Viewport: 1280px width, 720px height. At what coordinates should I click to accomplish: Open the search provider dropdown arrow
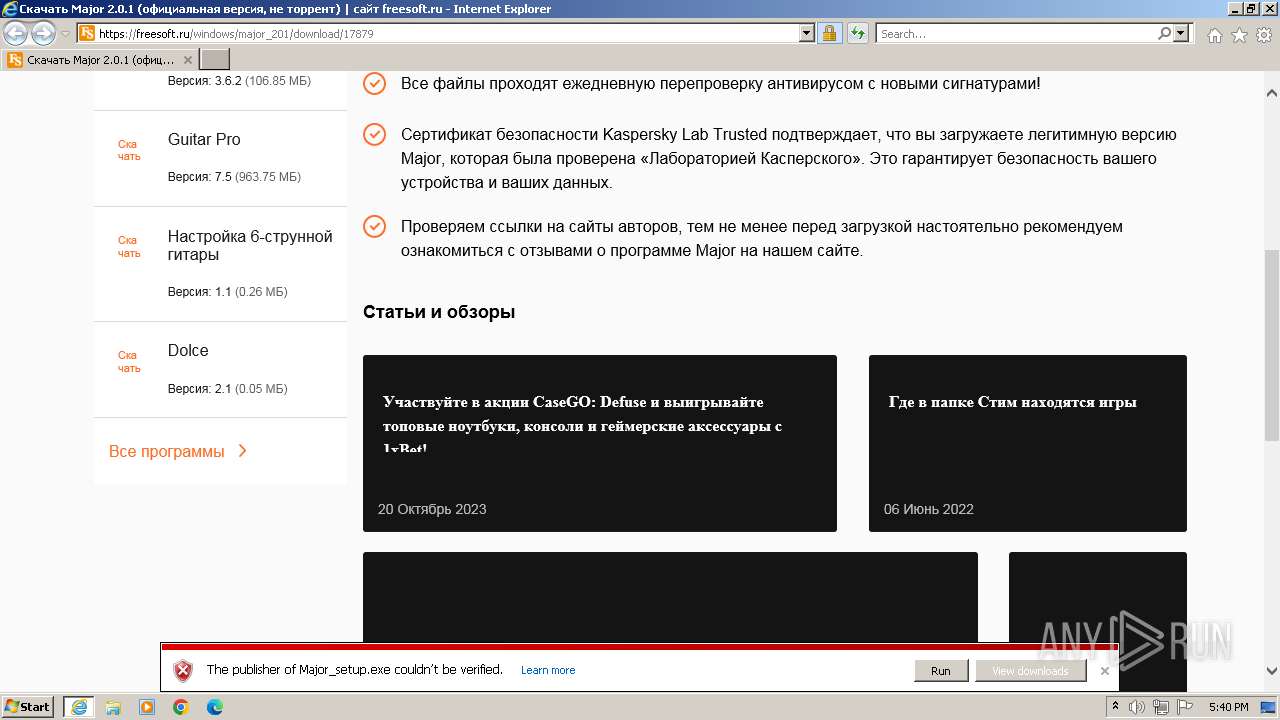(x=1181, y=33)
